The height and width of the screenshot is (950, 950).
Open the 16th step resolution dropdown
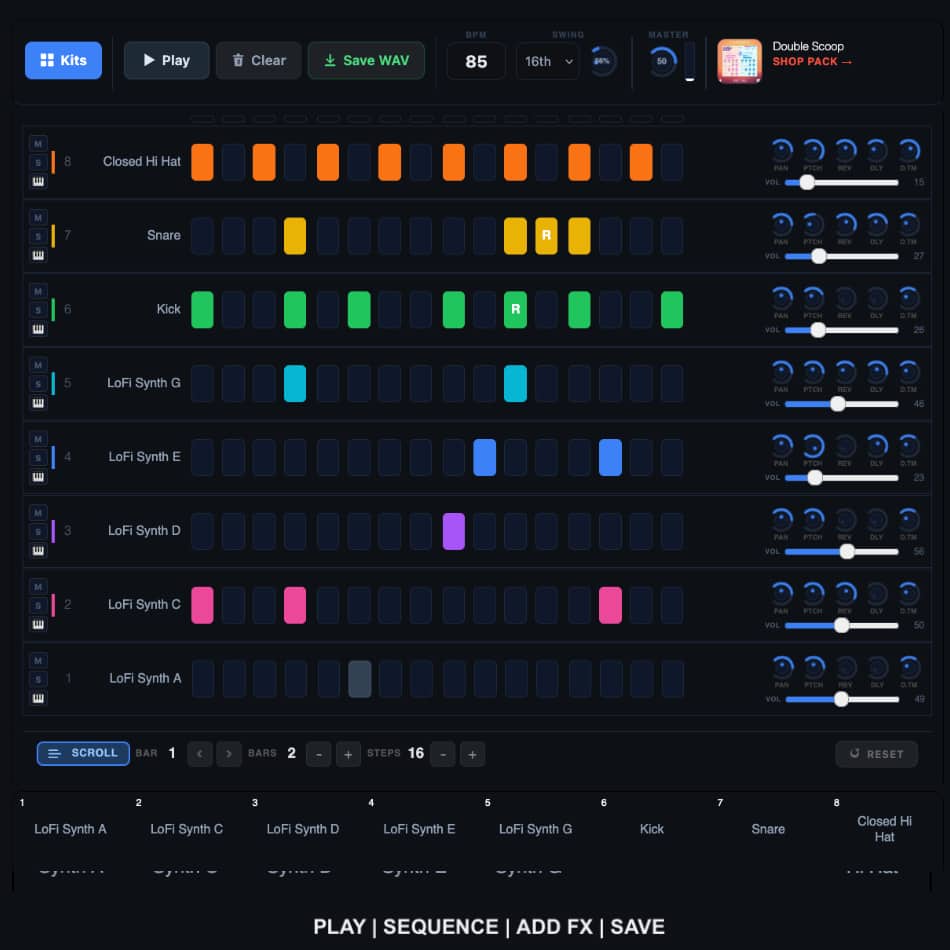[x=548, y=61]
